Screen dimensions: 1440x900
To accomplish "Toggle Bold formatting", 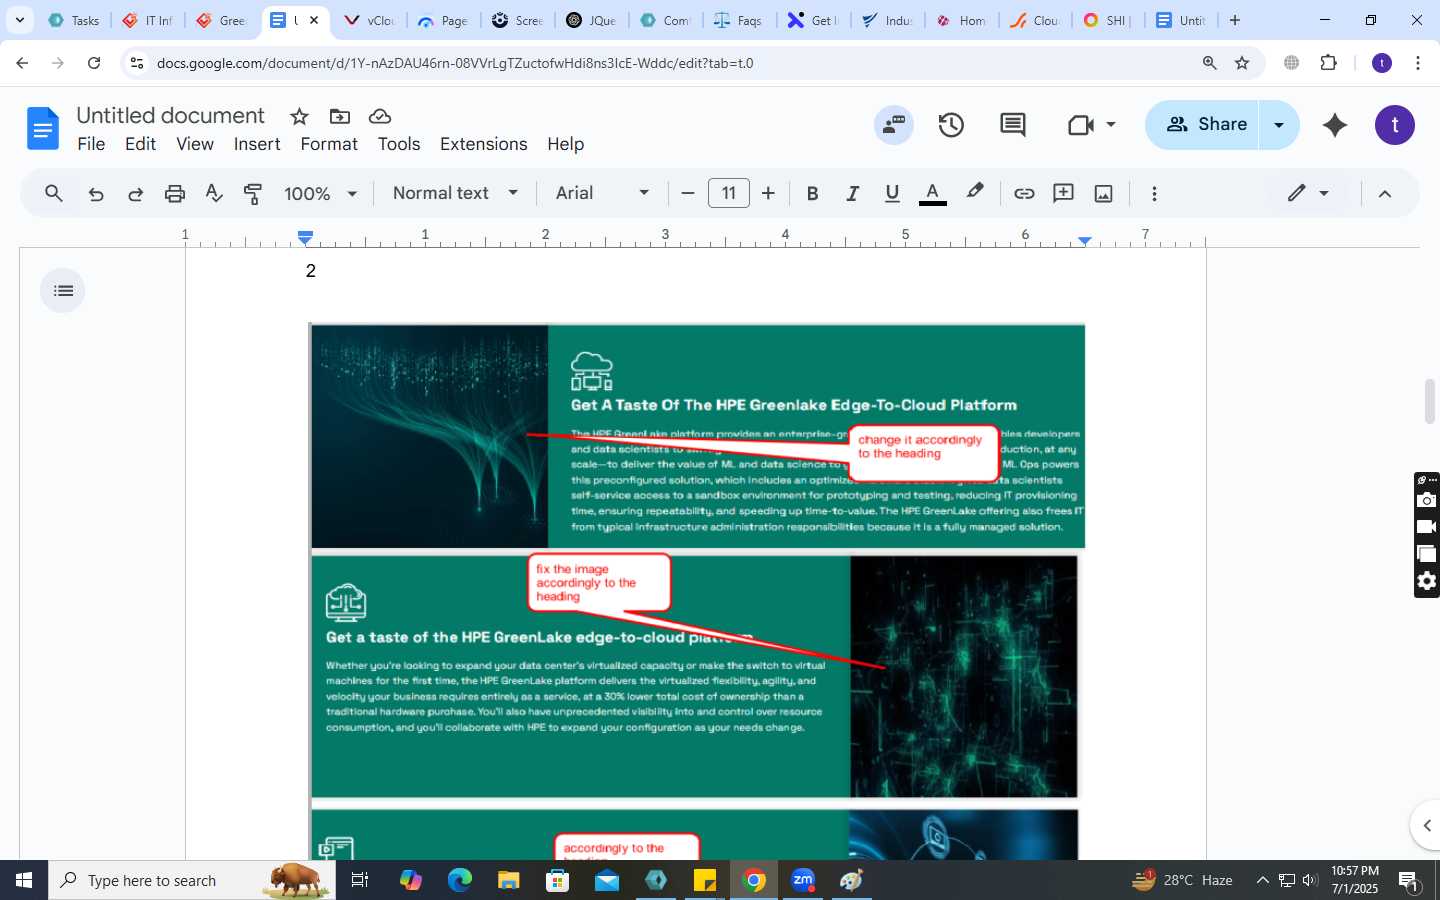I will point(813,193).
